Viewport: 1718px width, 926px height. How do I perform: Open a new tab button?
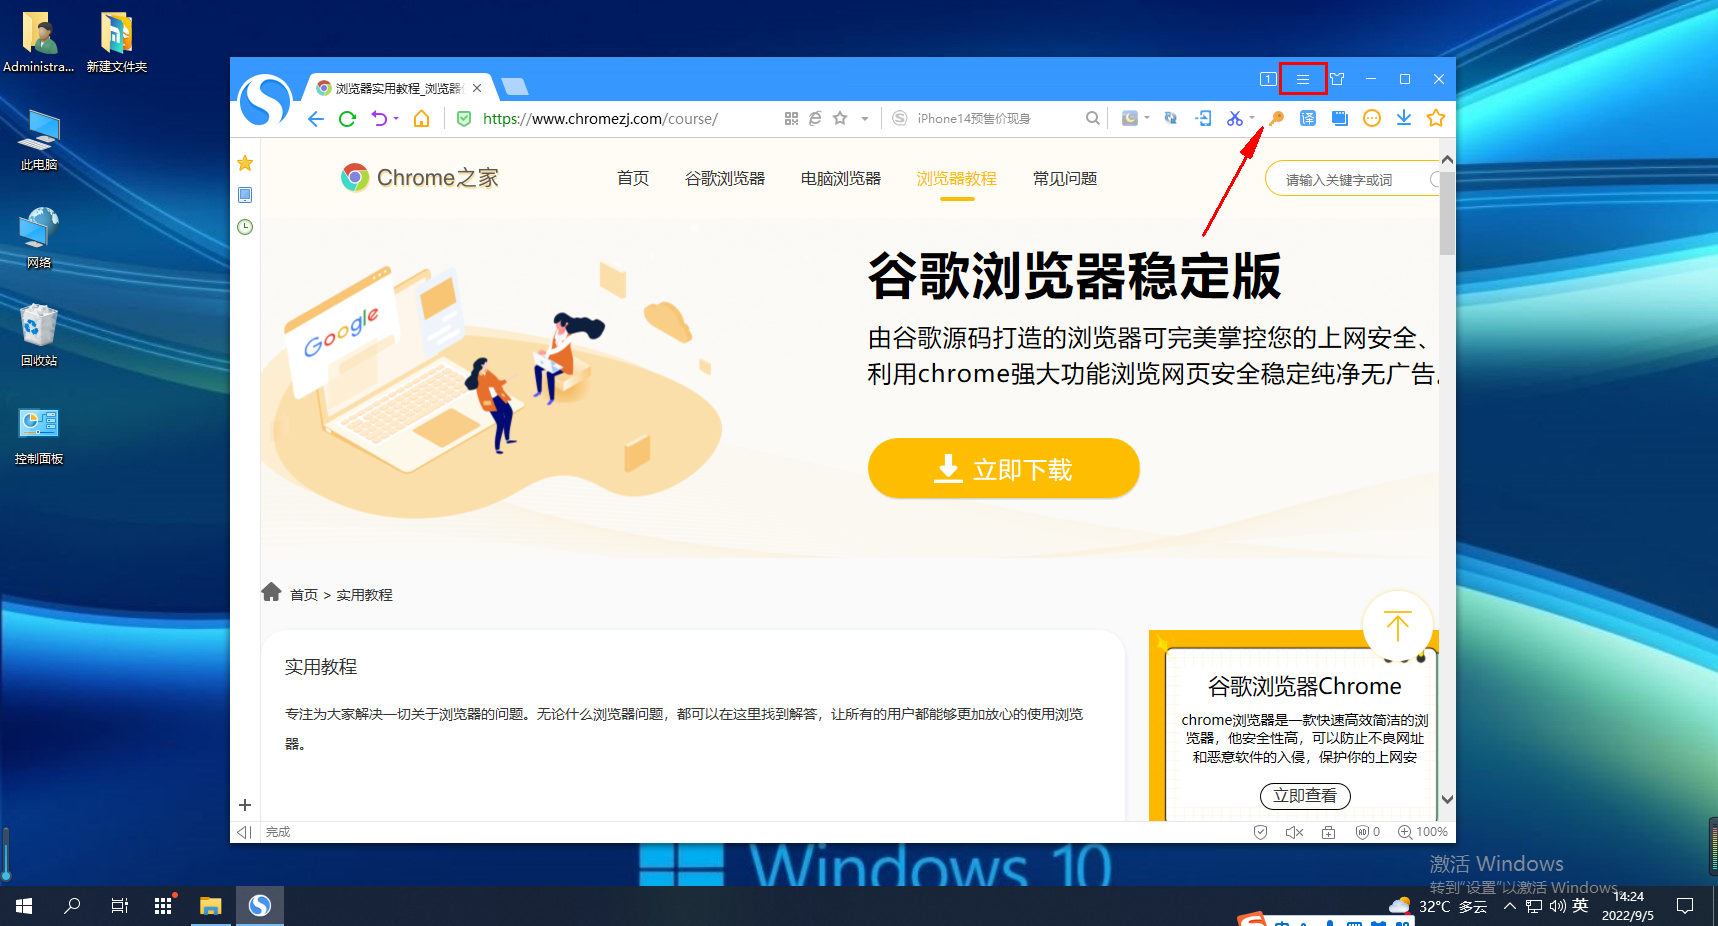[x=515, y=87]
